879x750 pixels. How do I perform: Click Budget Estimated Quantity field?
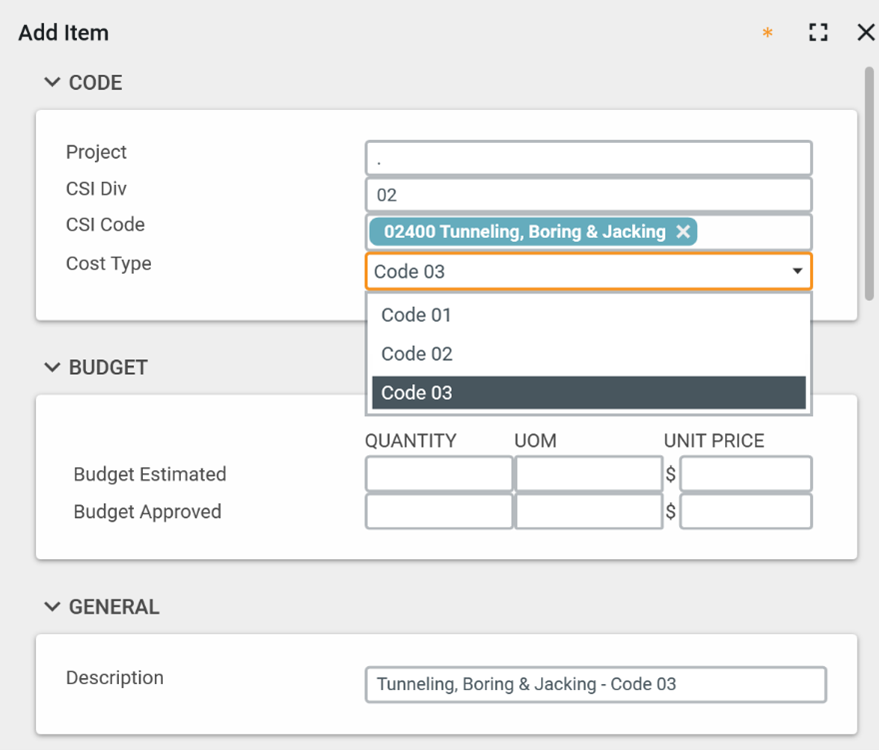438,474
